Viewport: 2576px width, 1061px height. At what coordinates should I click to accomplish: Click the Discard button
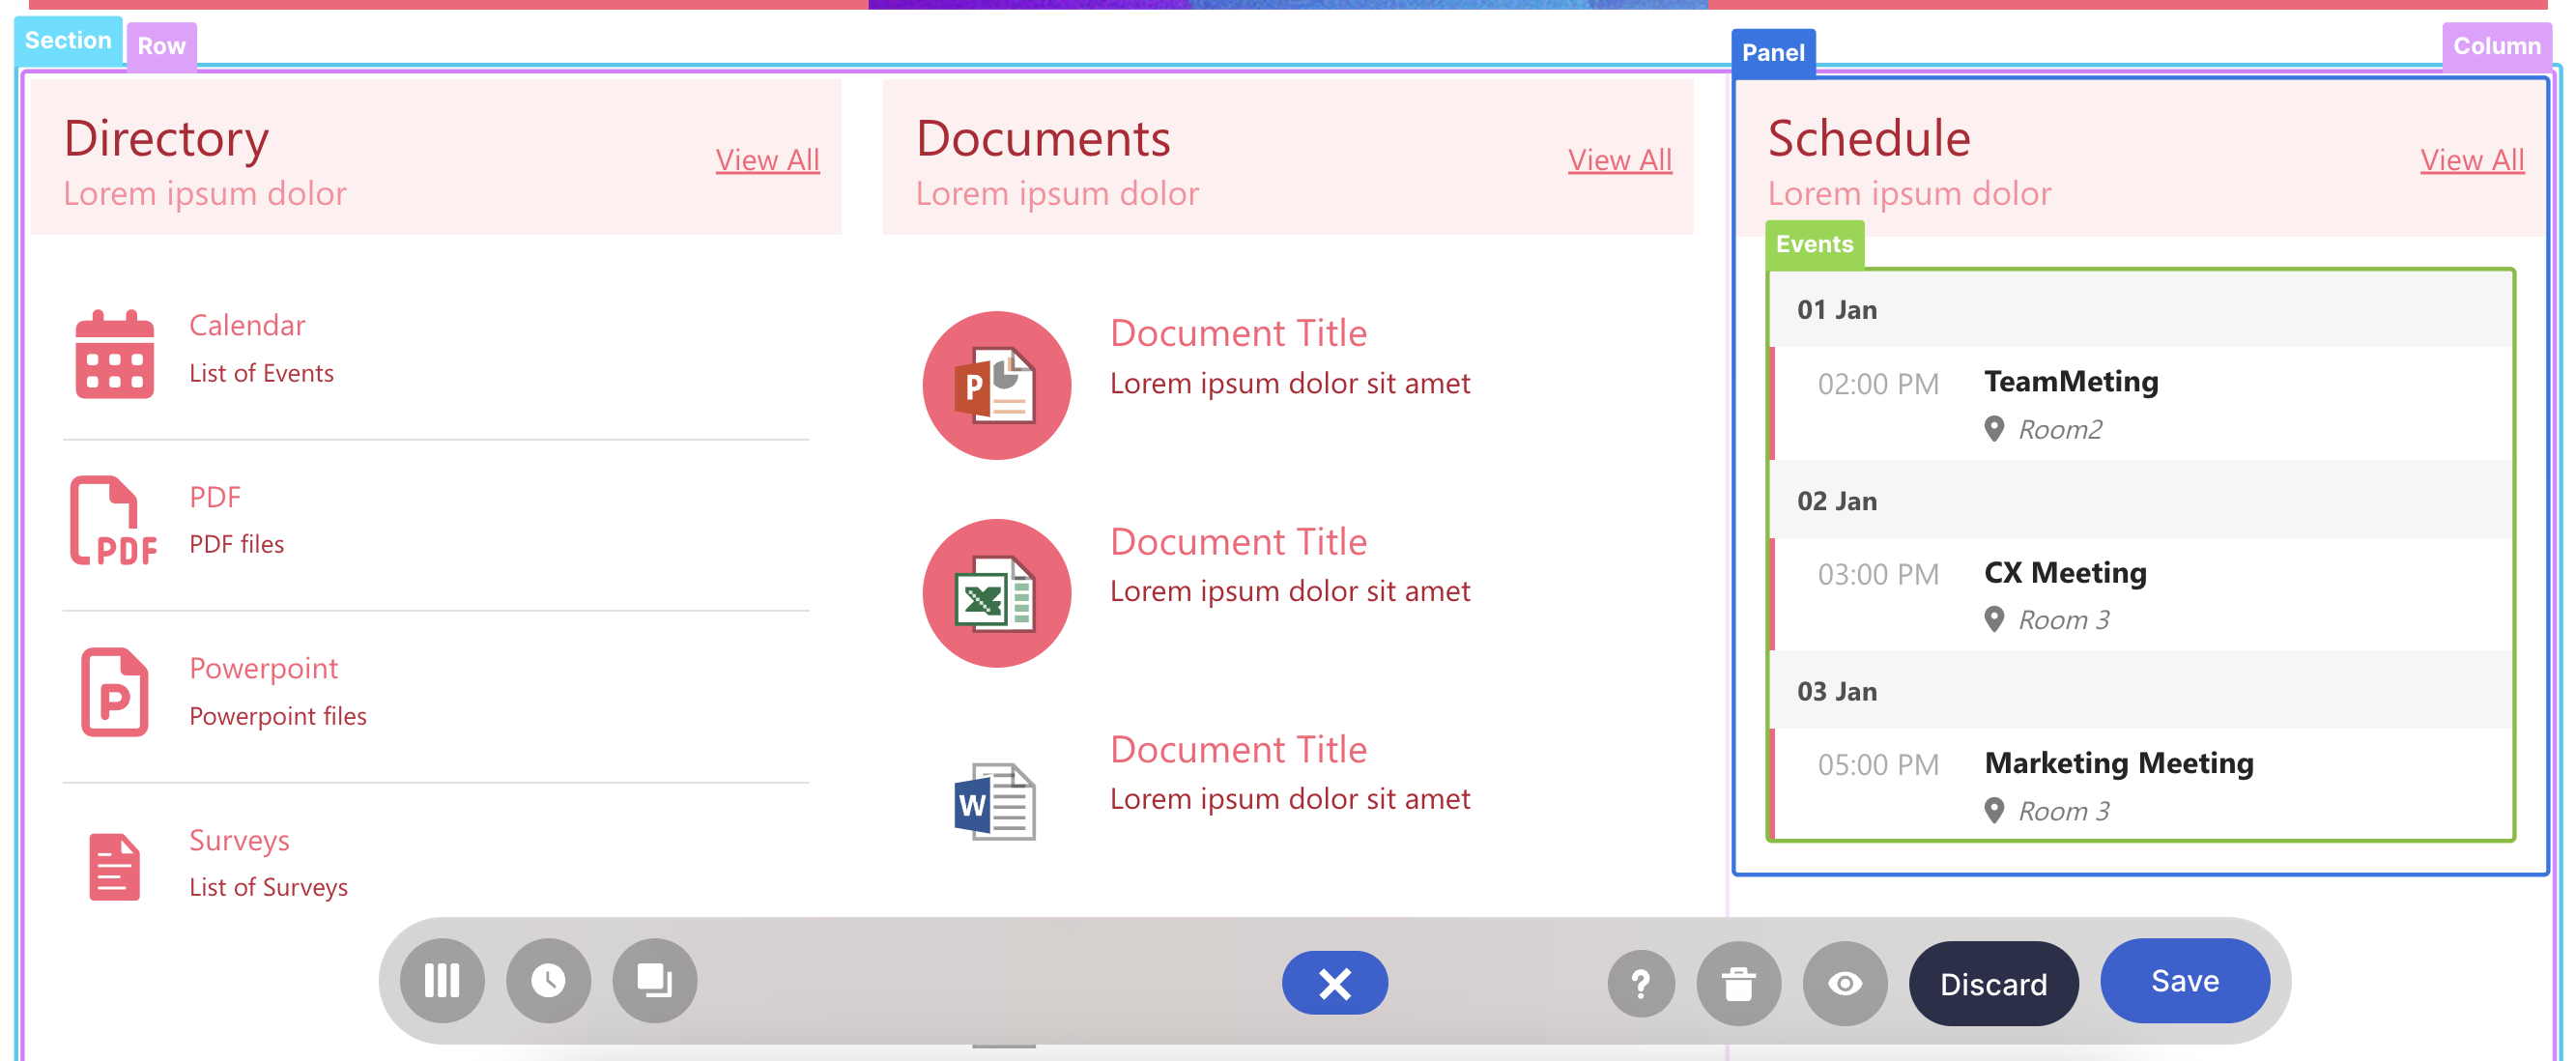pos(1992,984)
